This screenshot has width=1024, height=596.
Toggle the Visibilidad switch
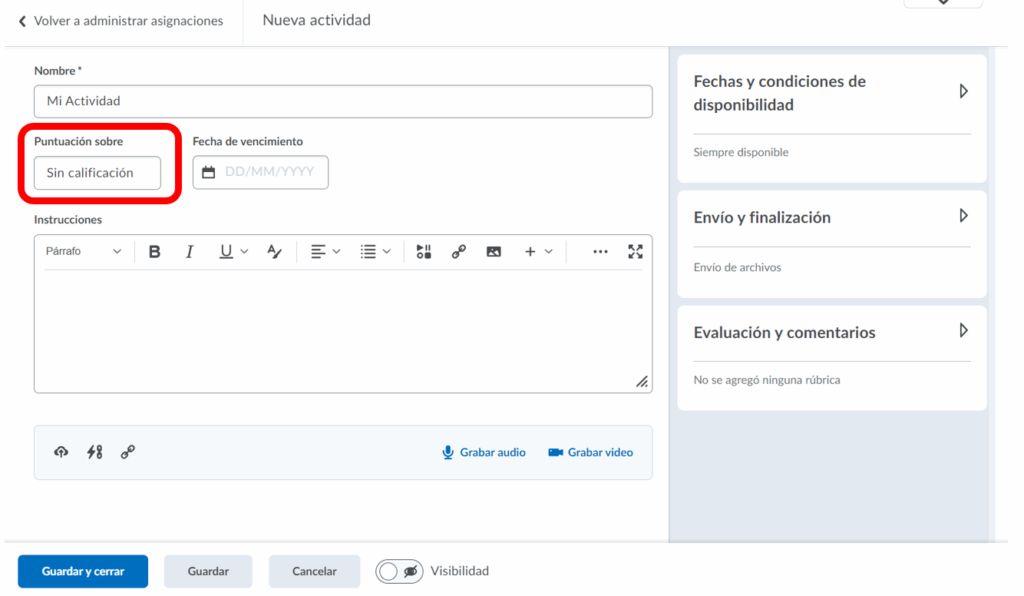tap(400, 571)
